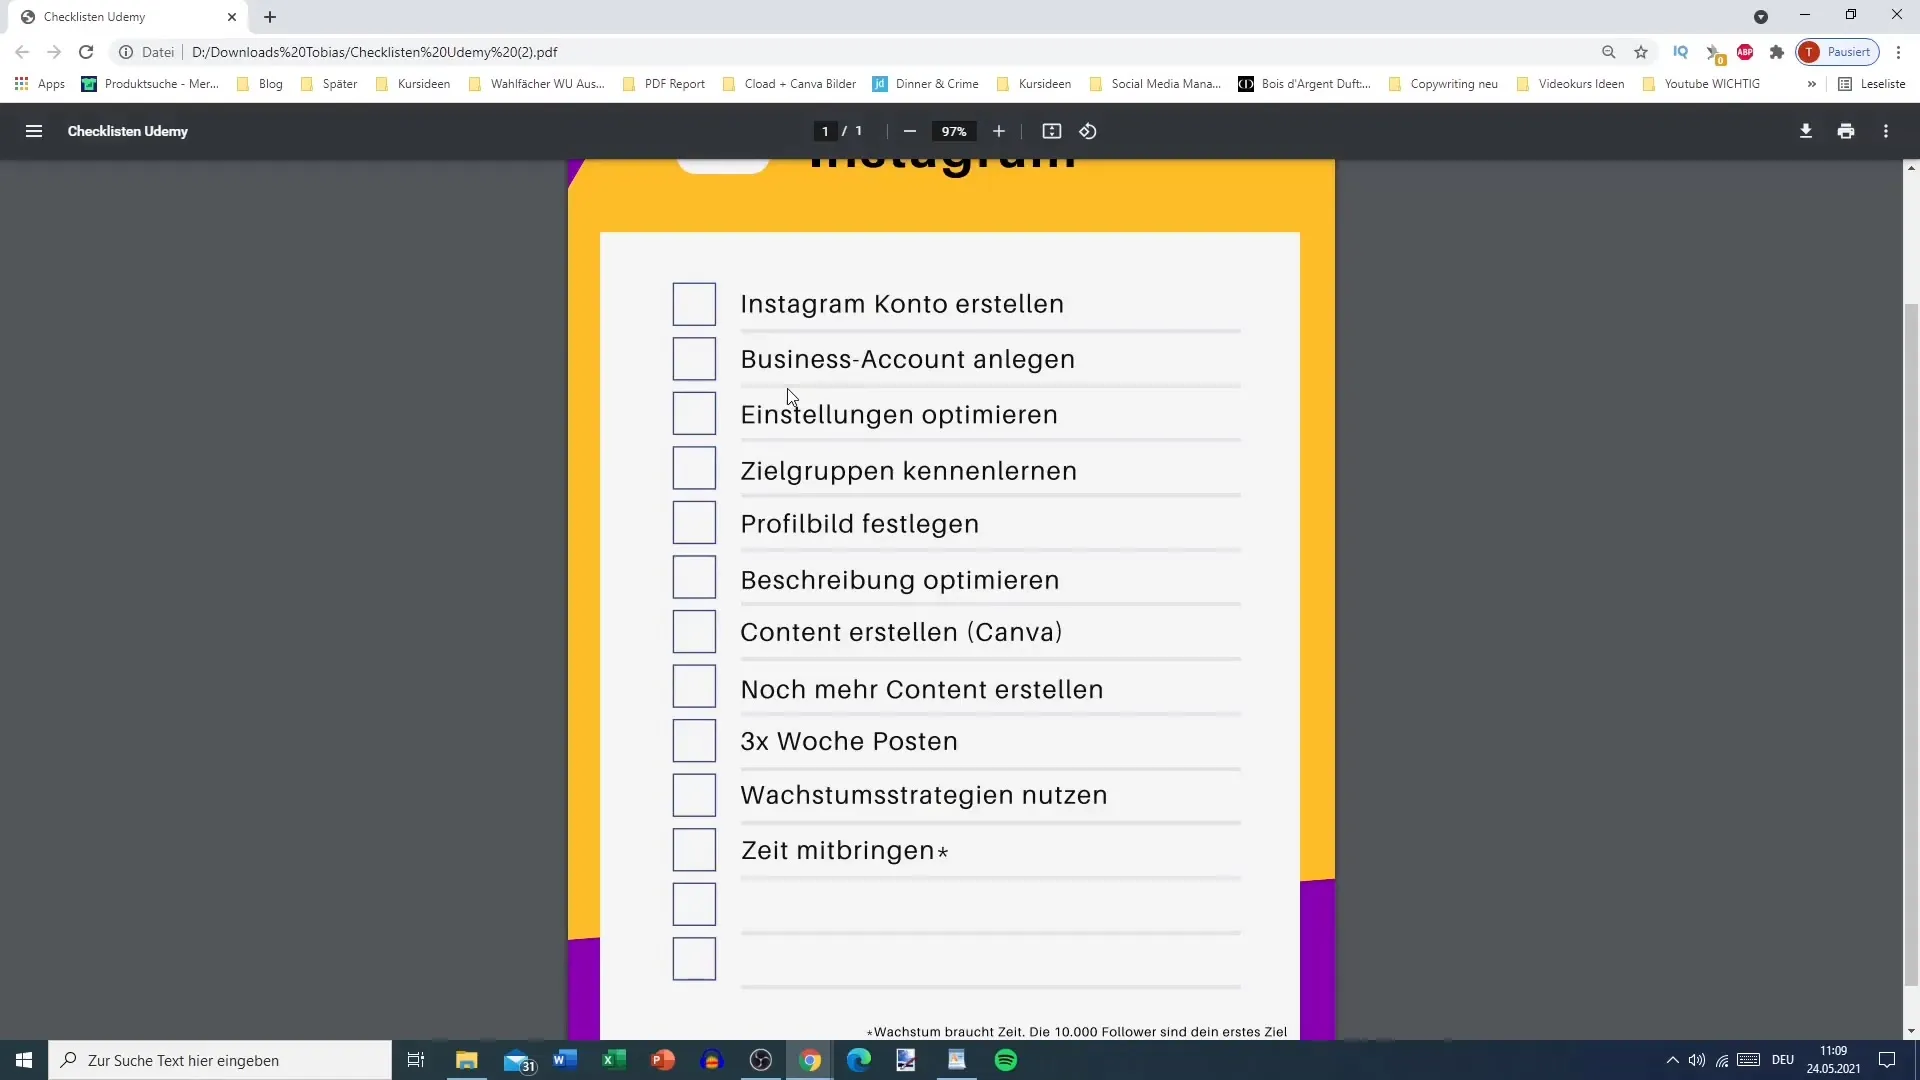Click the fit to page icon
Viewport: 1920px width, 1080px height.
pyautogui.click(x=1051, y=131)
